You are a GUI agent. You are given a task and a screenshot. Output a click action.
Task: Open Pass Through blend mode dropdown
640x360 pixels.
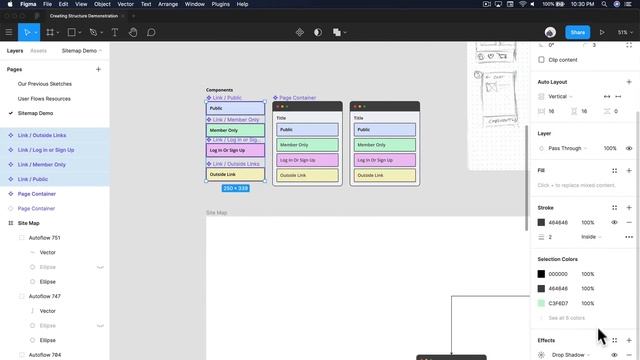pos(568,149)
